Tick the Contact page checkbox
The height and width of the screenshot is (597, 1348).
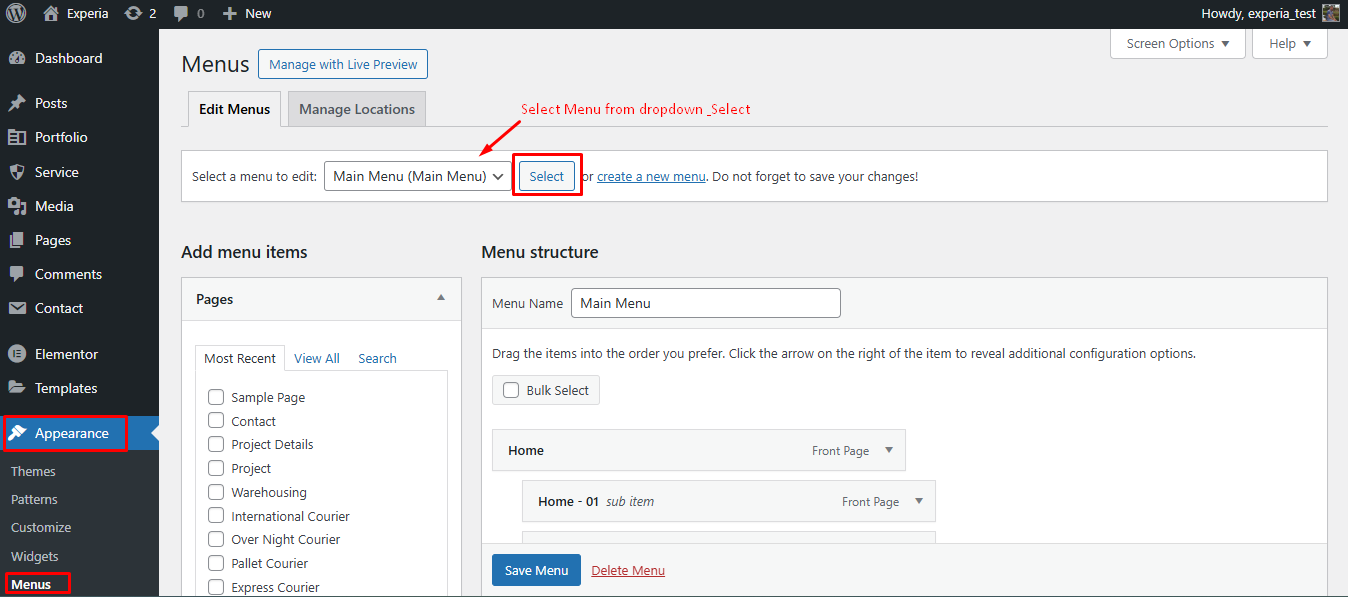[216, 420]
